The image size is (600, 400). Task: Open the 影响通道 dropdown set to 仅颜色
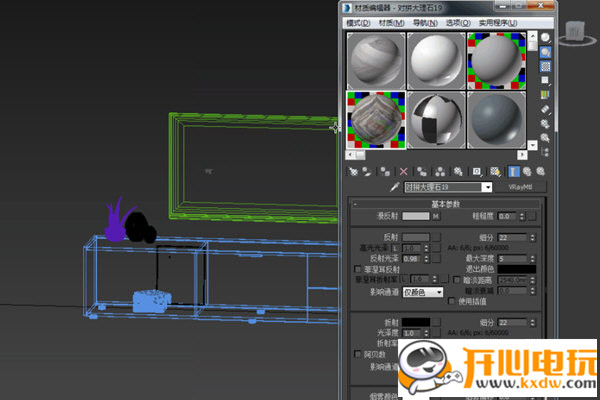(x=421, y=292)
